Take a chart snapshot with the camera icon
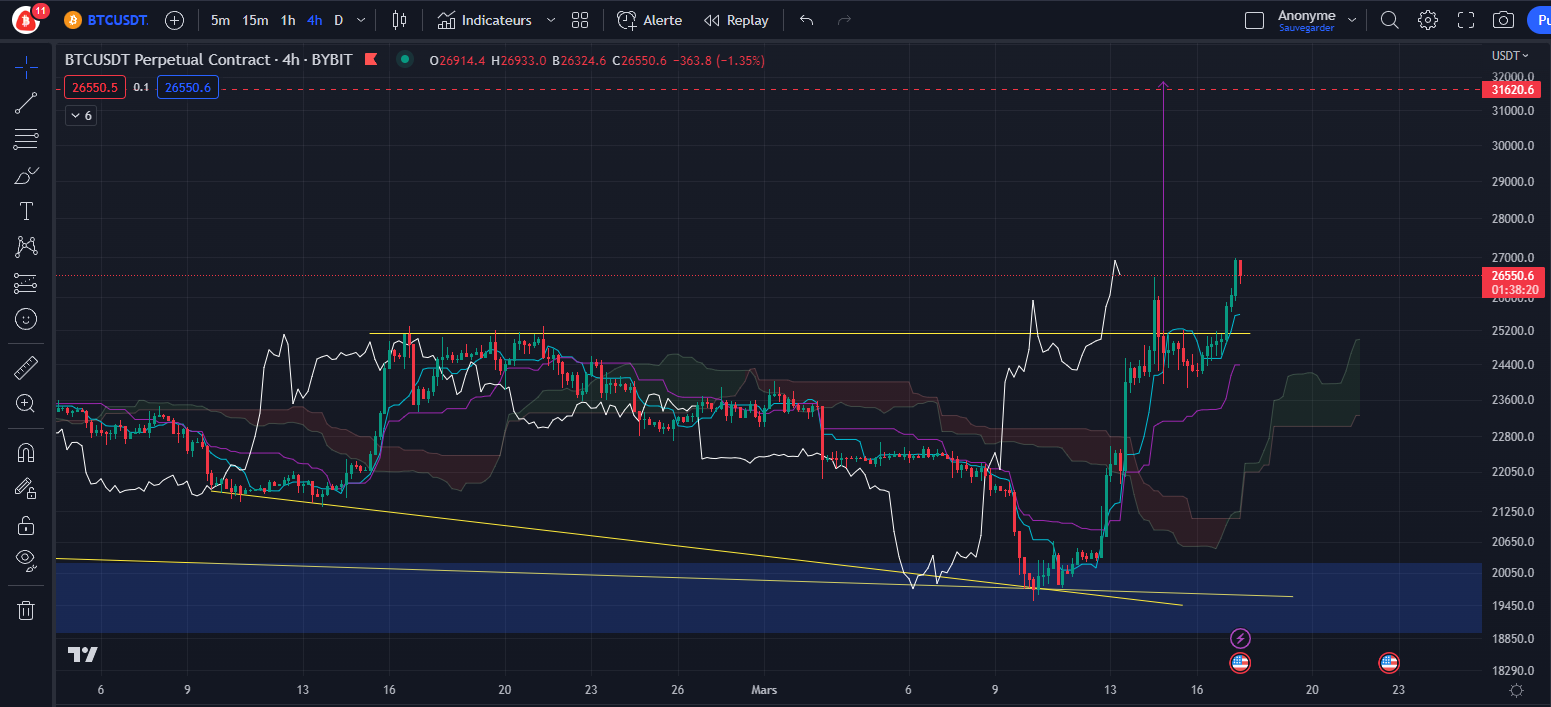The width and height of the screenshot is (1551, 707). tap(1503, 19)
